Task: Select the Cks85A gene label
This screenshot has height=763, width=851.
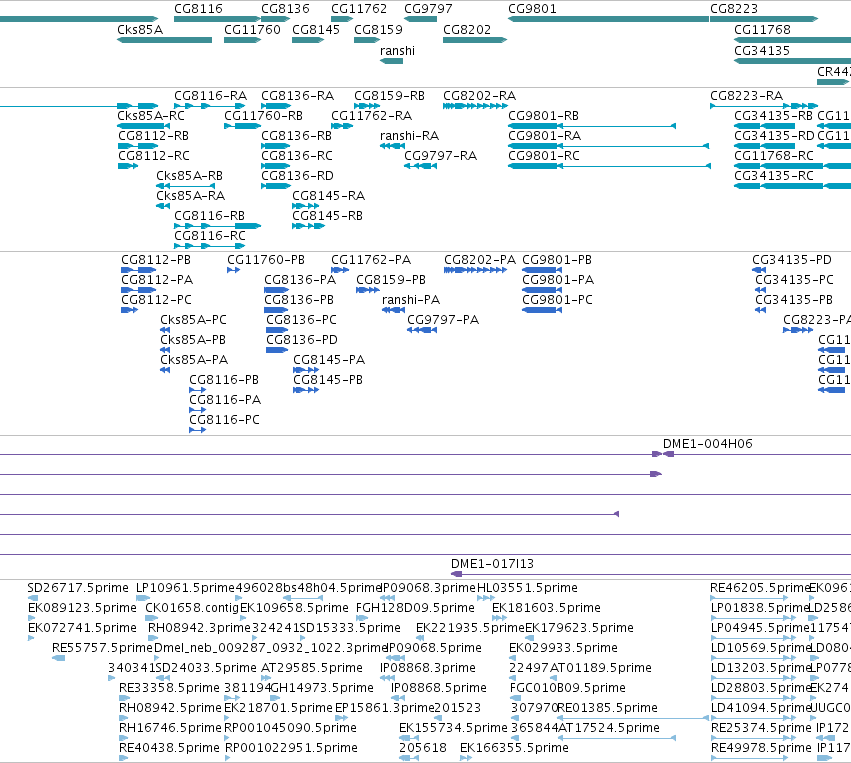Action: point(140,30)
